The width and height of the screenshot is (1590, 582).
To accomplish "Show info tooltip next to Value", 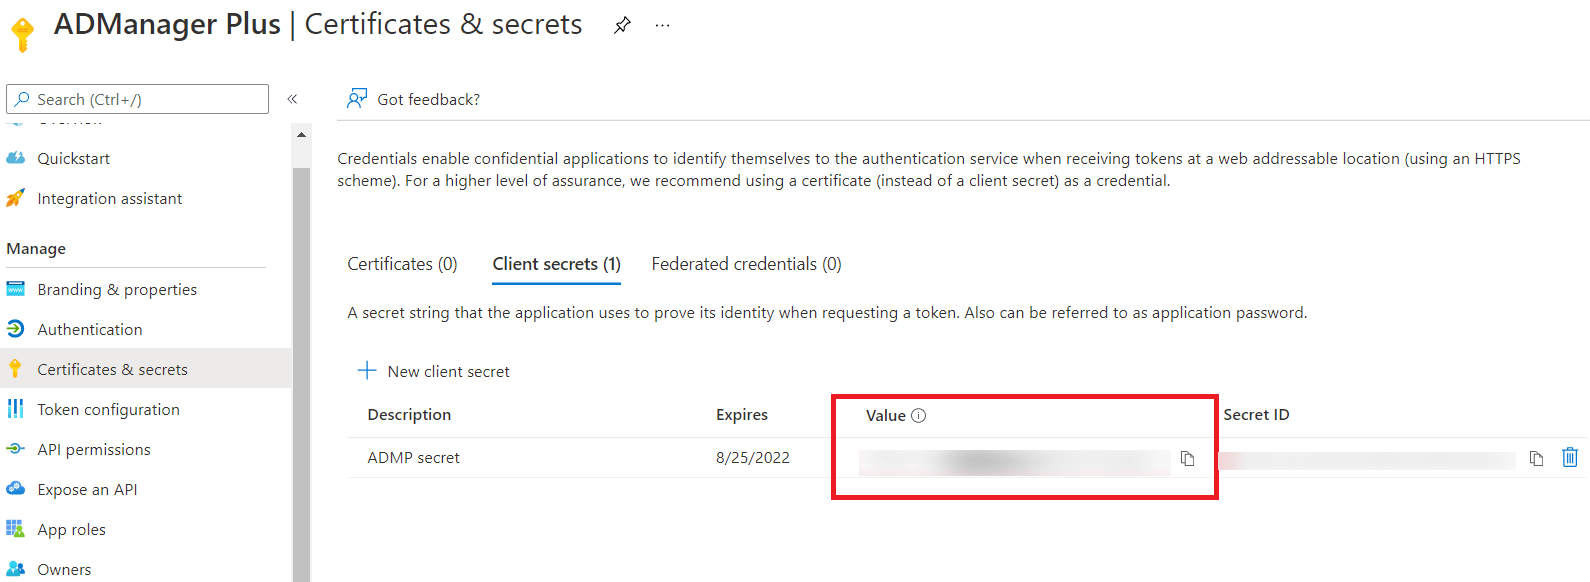I will click(x=919, y=416).
